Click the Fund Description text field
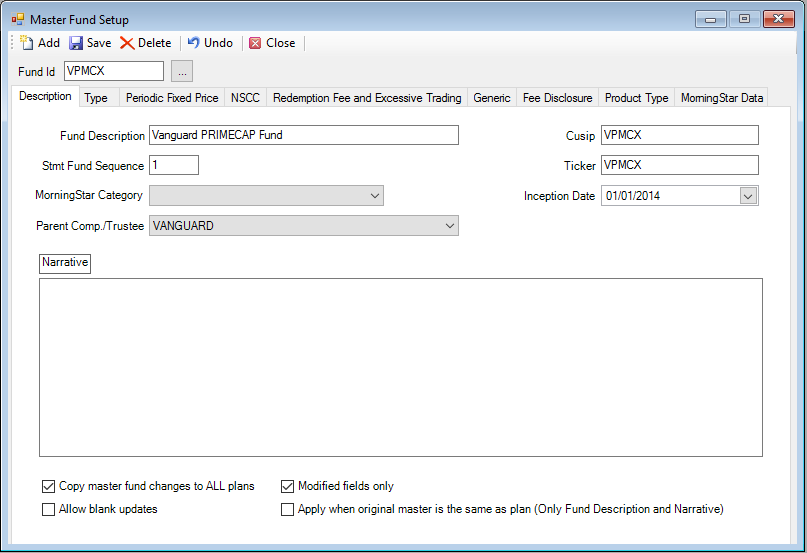The width and height of the screenshot is (807, 553). 304,135
